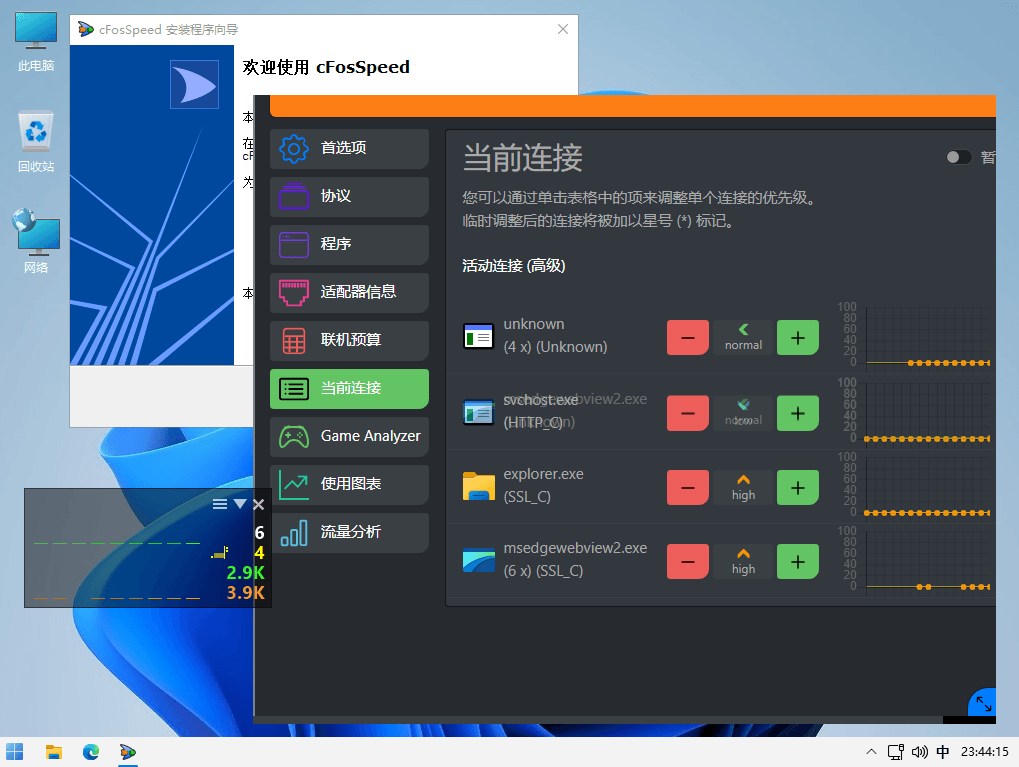1019x767 pixels.
Task: Open the 联机预算 online budget section
Action: (349, 341)
